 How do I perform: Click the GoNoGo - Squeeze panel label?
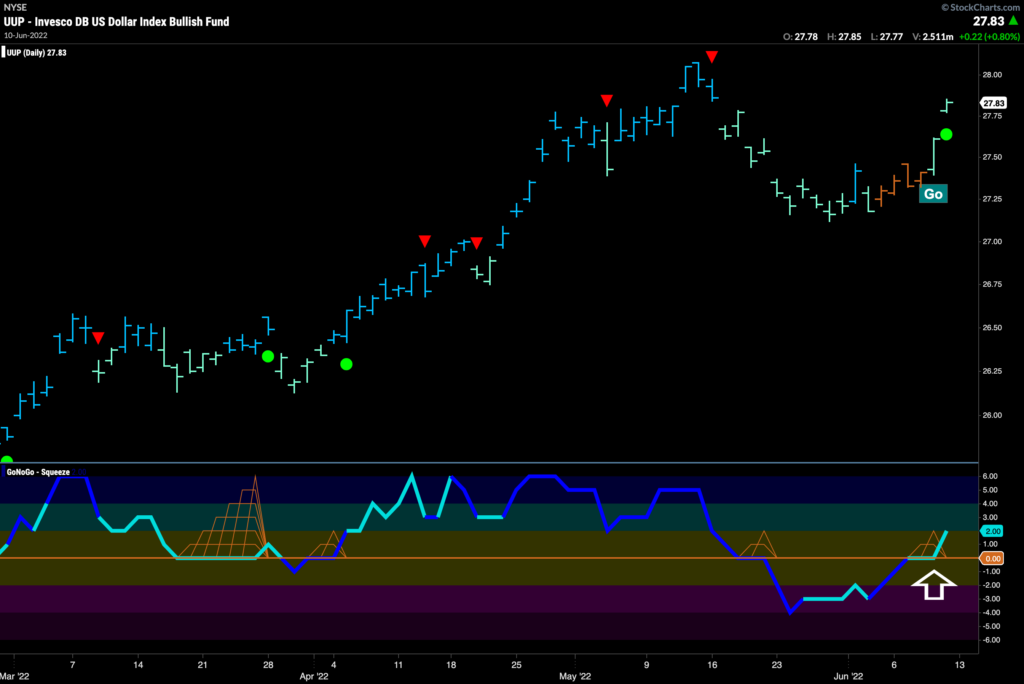coord(38,472)
